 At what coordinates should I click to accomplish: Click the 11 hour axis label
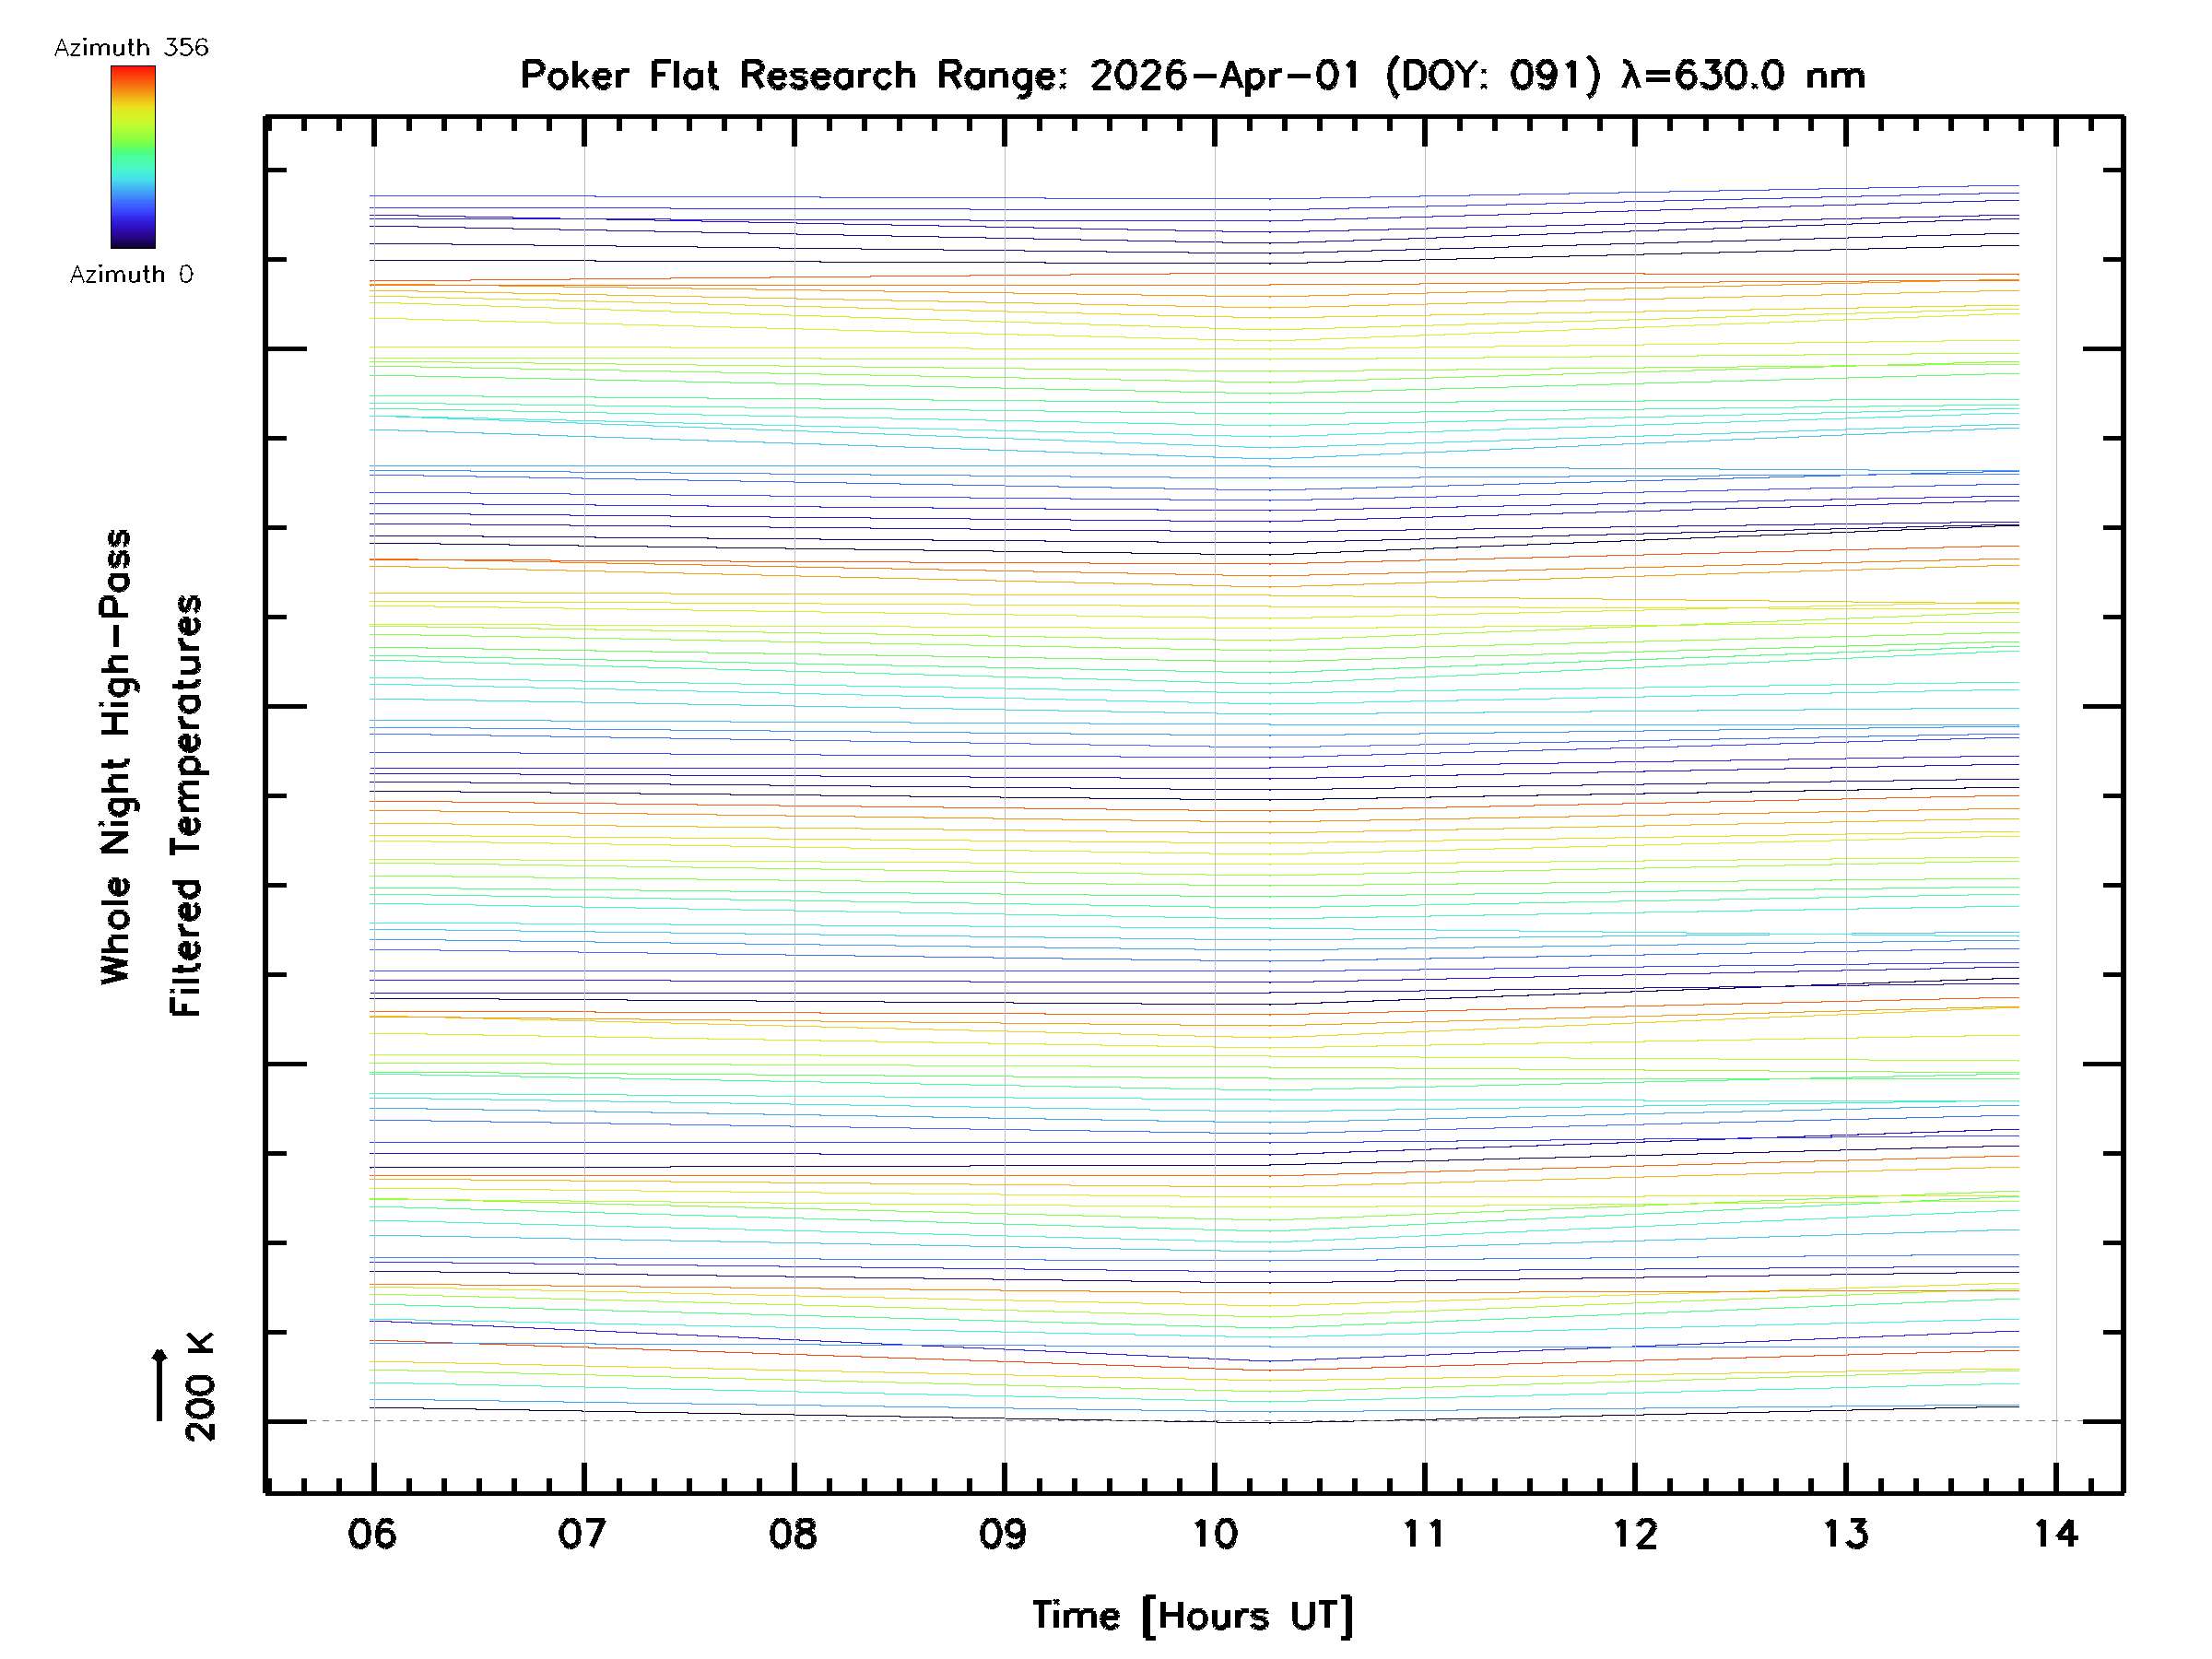(x=1424, y=1534)
